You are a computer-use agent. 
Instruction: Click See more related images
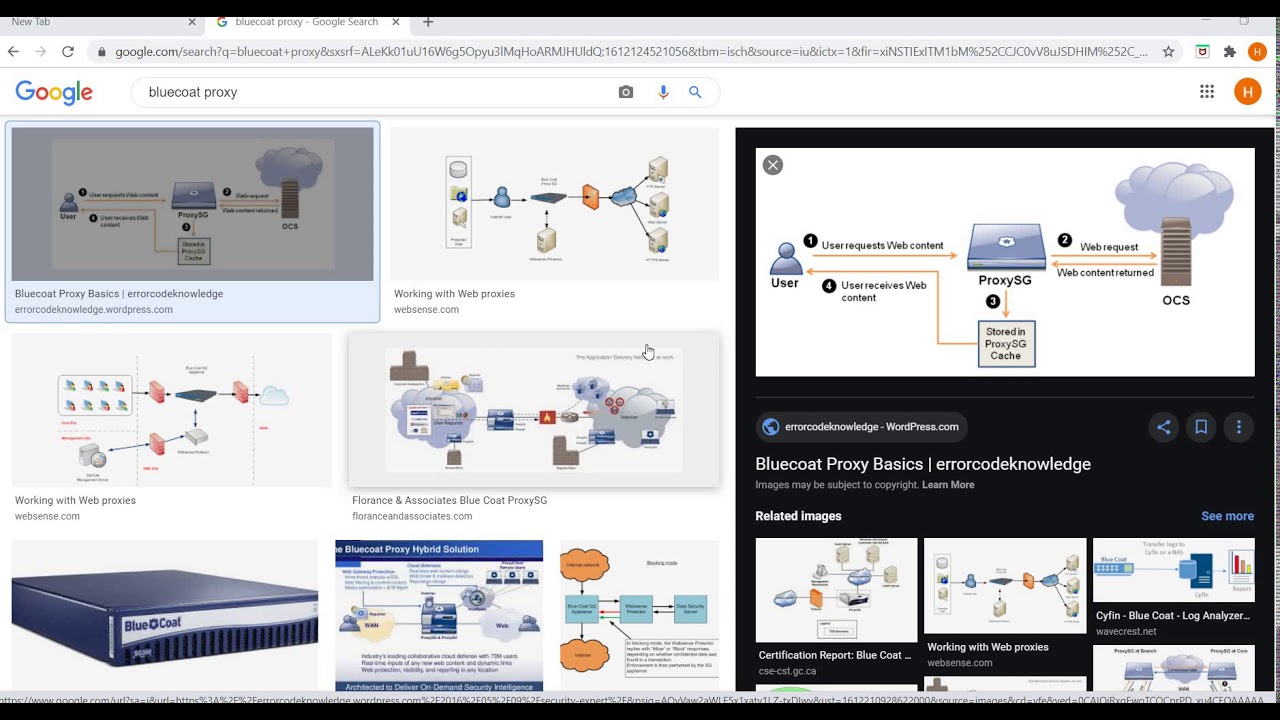(1227, 516)
